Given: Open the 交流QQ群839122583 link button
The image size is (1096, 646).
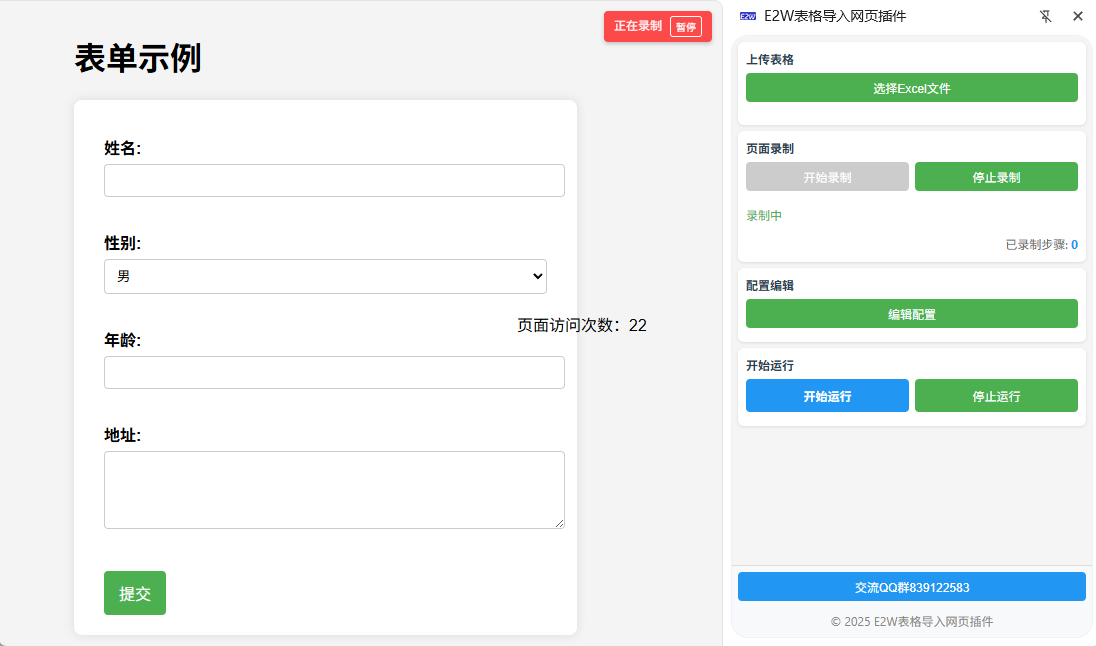Looking at the screenshot, I should [911, 587].
